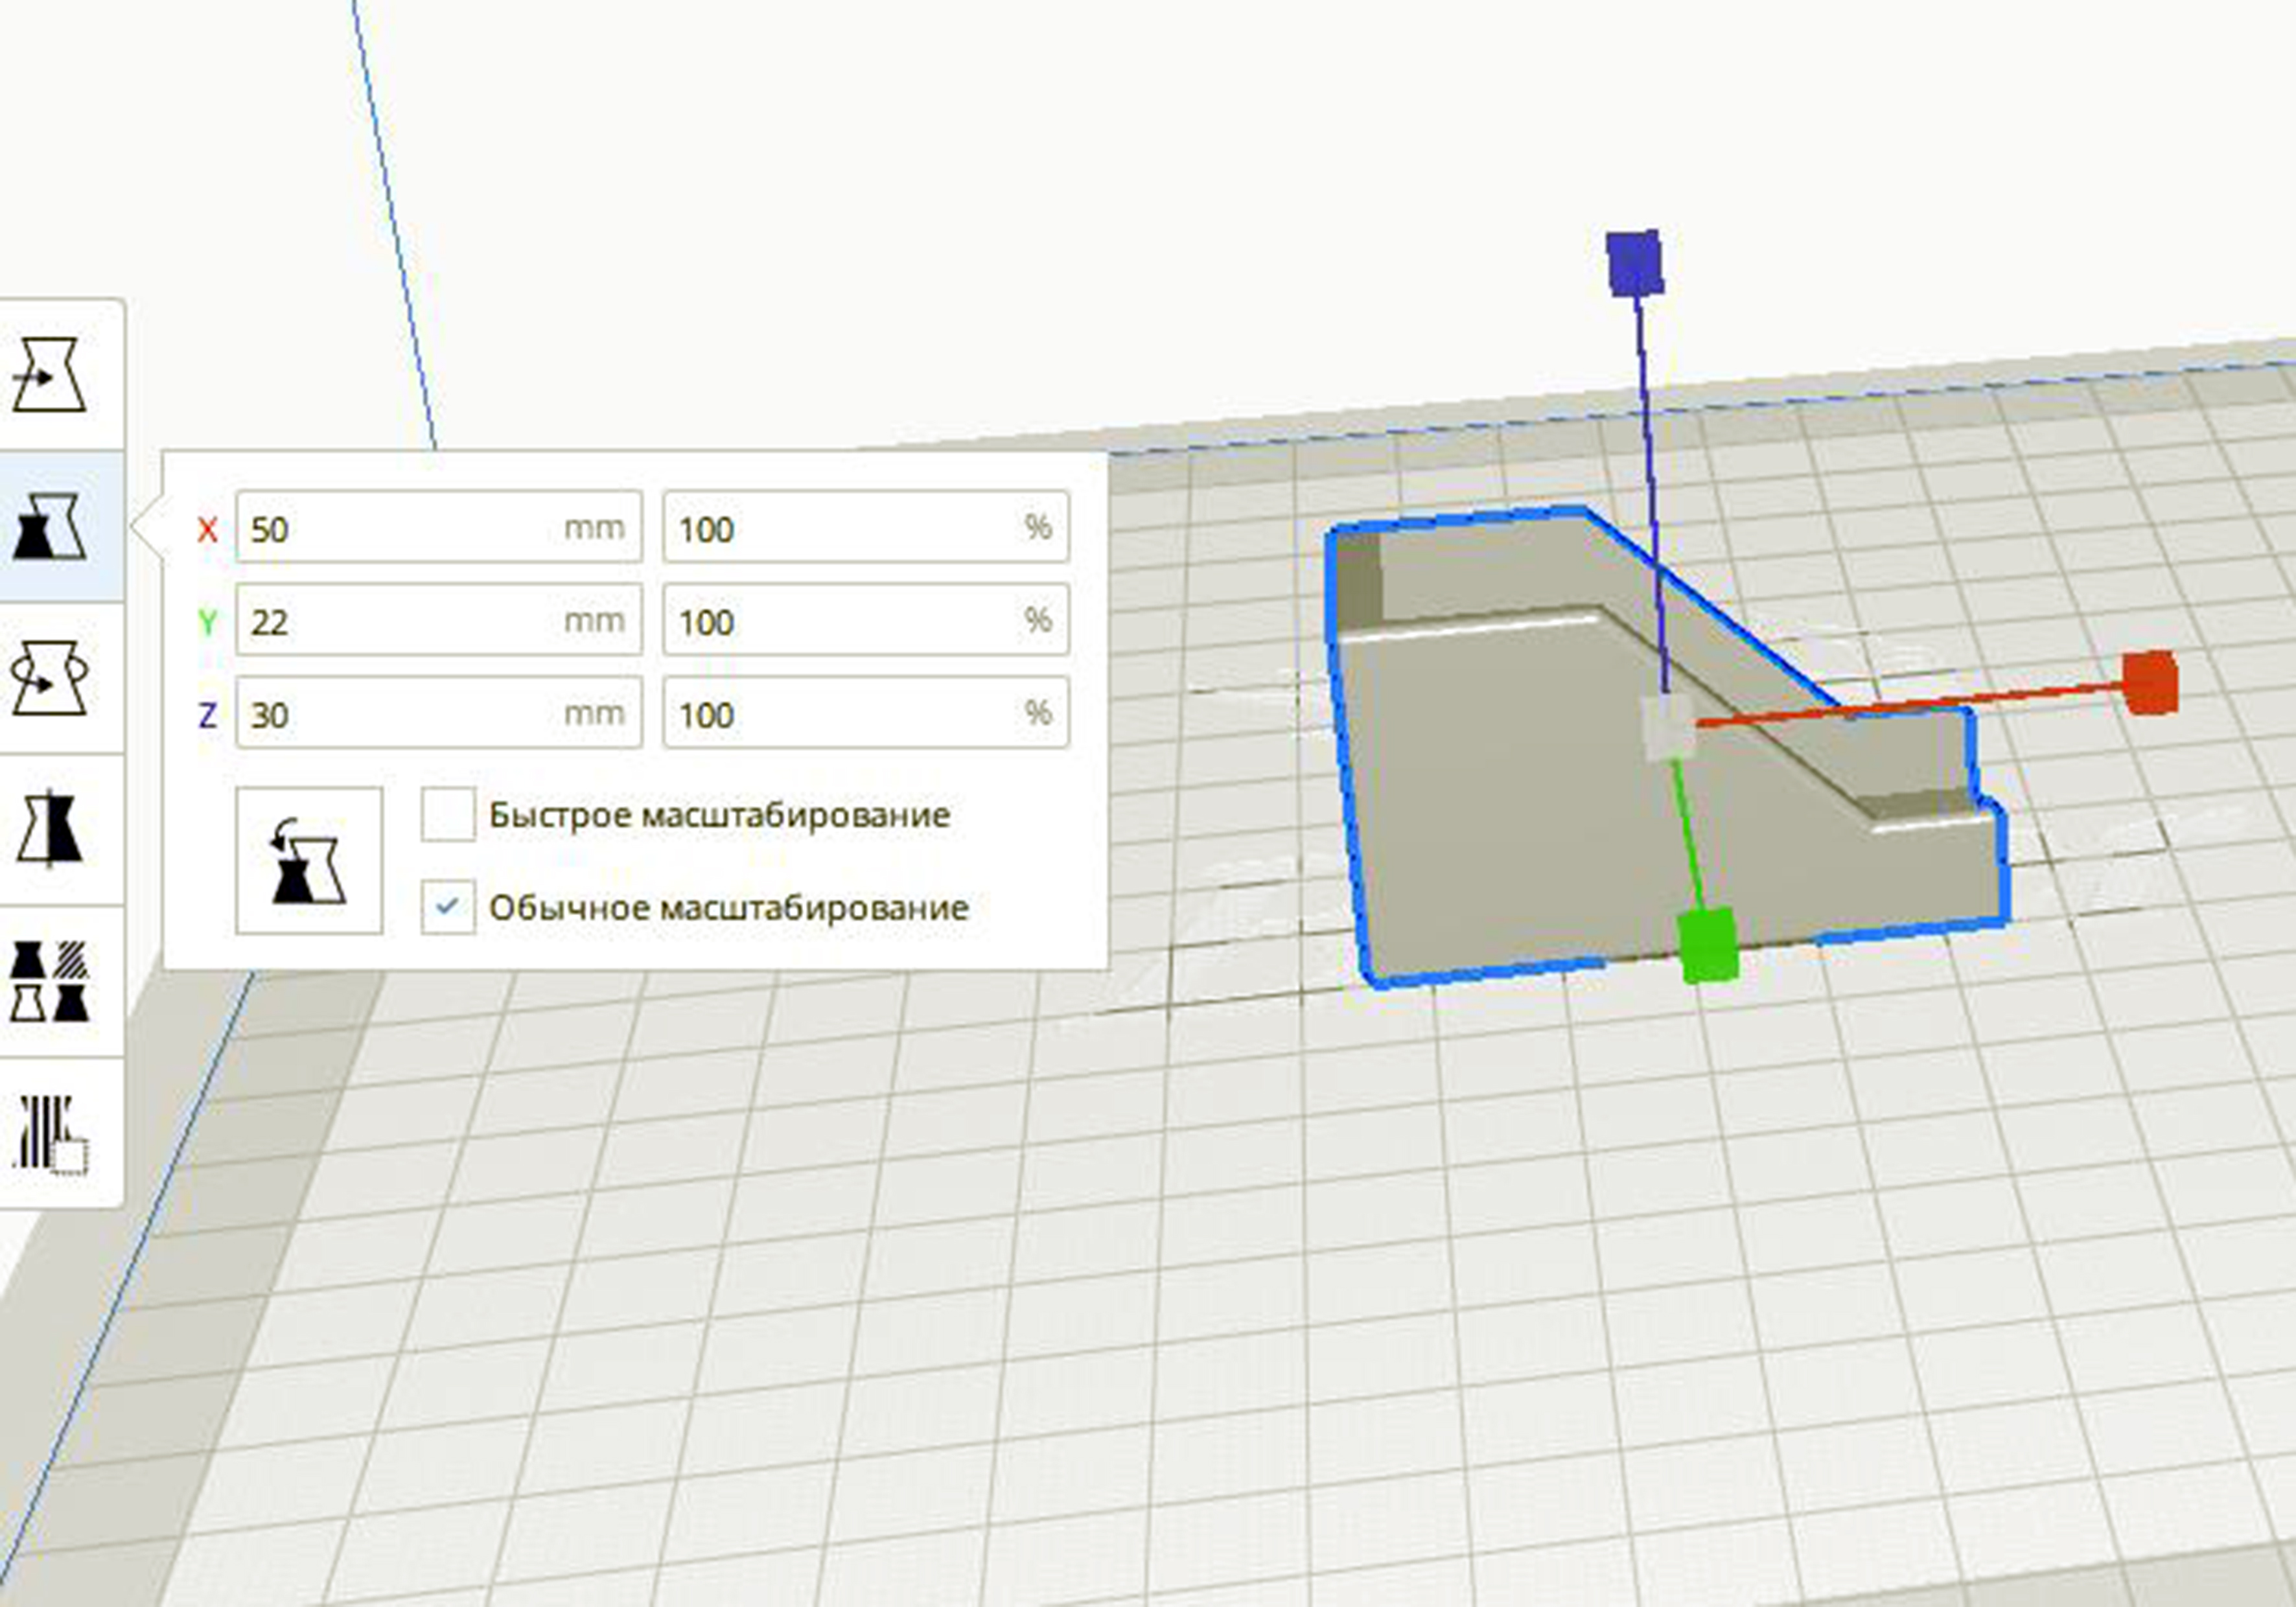The image size is (2296, 1607).
Task: Select the Move tool icon
Action: coord(49,375)
